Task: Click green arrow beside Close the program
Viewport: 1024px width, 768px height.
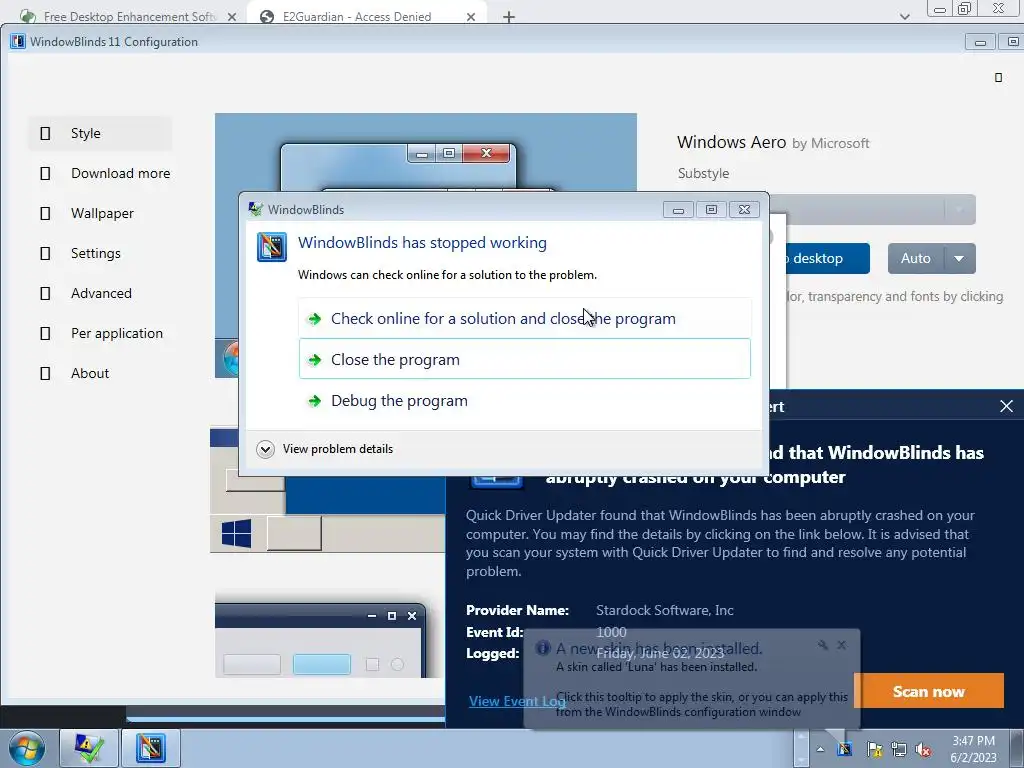Action: point(314,360)
